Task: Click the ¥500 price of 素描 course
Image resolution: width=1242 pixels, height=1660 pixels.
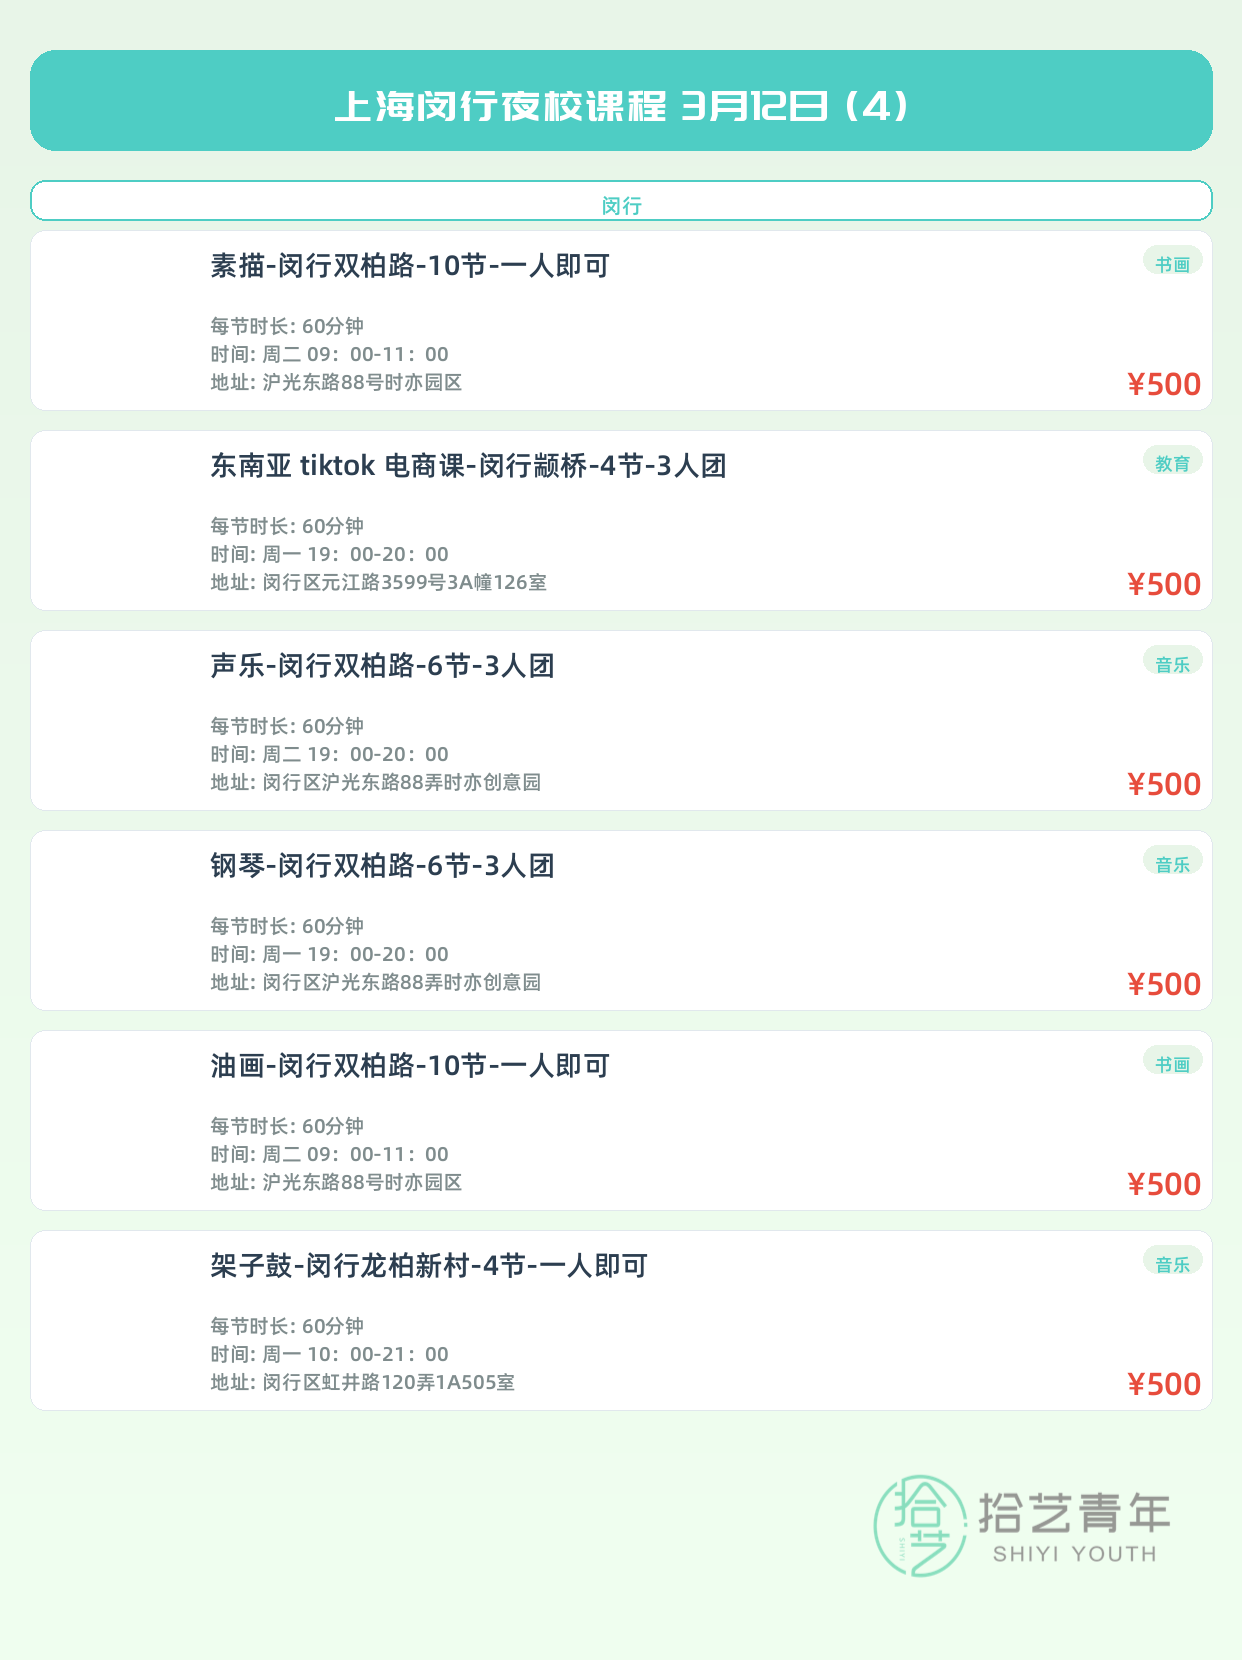Action: (x=1164, y=384)
